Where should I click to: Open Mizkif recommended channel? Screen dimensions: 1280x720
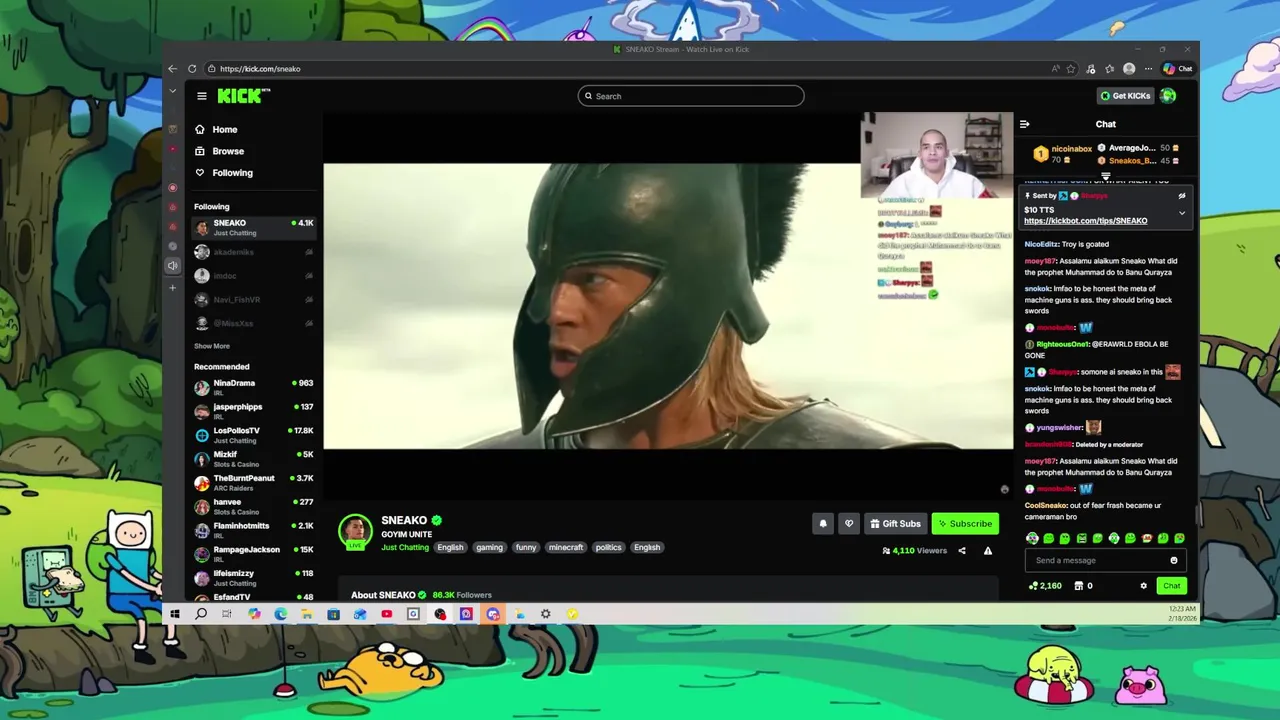[254, 459]
